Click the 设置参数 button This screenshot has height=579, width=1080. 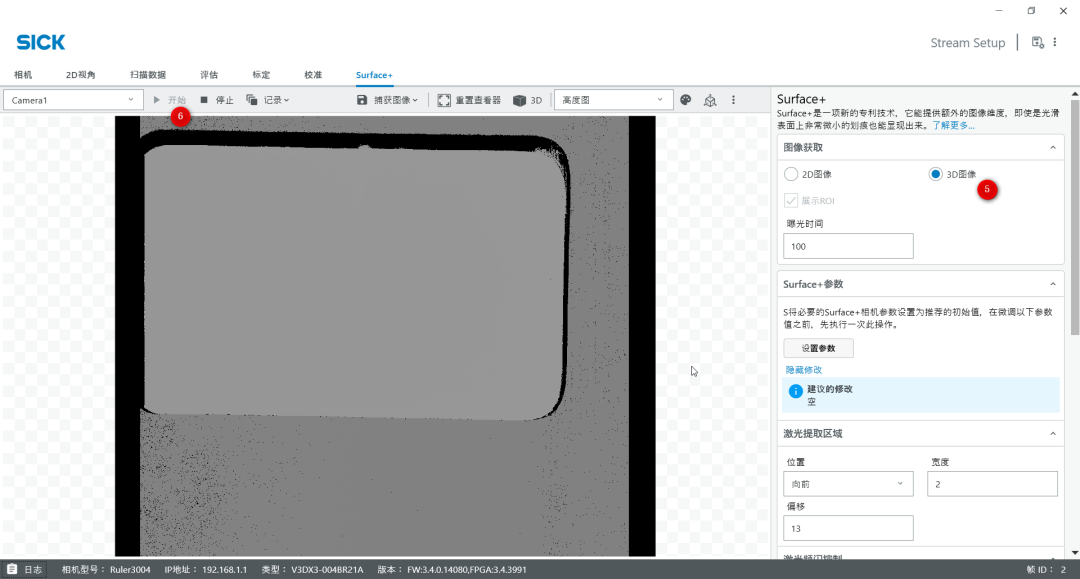[818, 348]
